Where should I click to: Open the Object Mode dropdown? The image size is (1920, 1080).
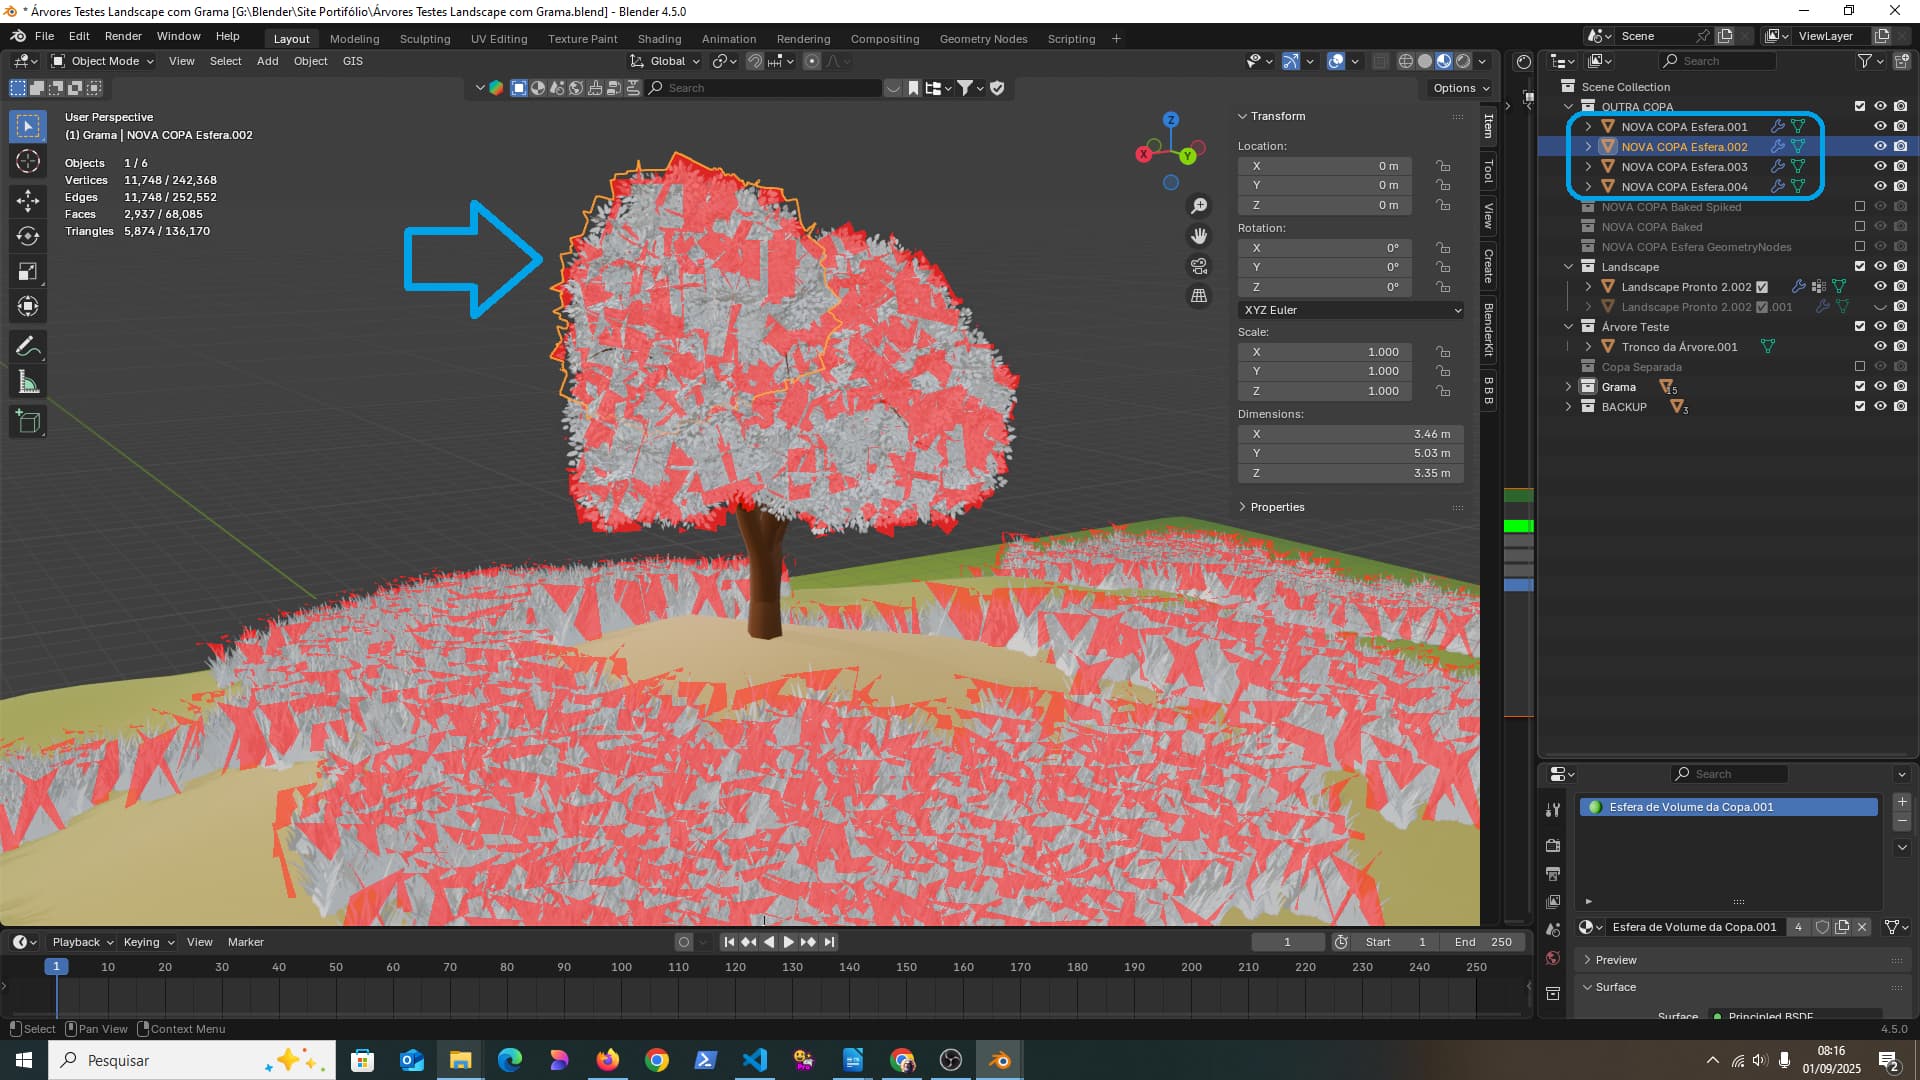click(103, 61)
